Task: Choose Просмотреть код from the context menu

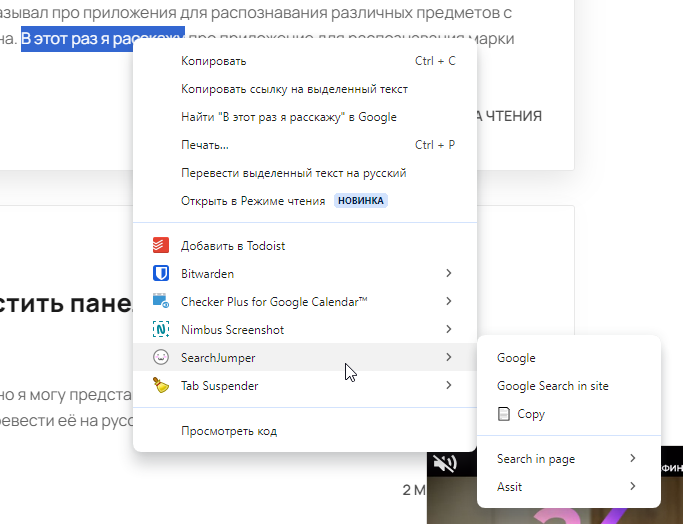Action: 305,431
